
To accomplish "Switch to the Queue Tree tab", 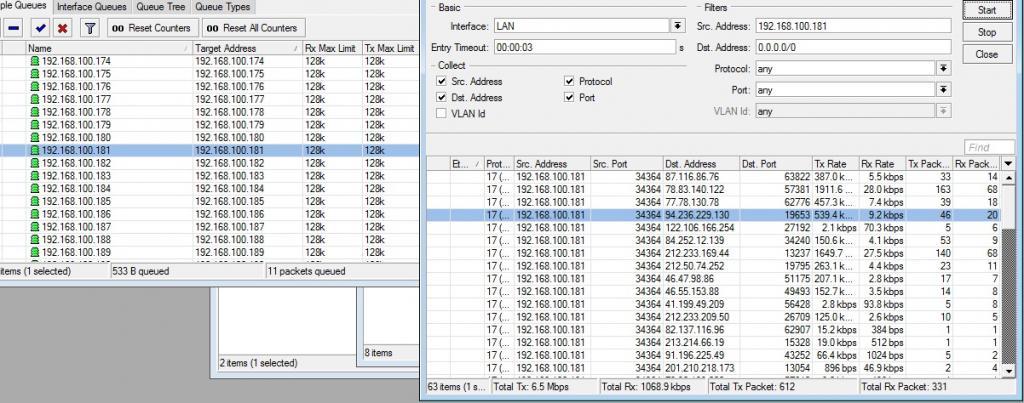I will click(x=163, y=7).
